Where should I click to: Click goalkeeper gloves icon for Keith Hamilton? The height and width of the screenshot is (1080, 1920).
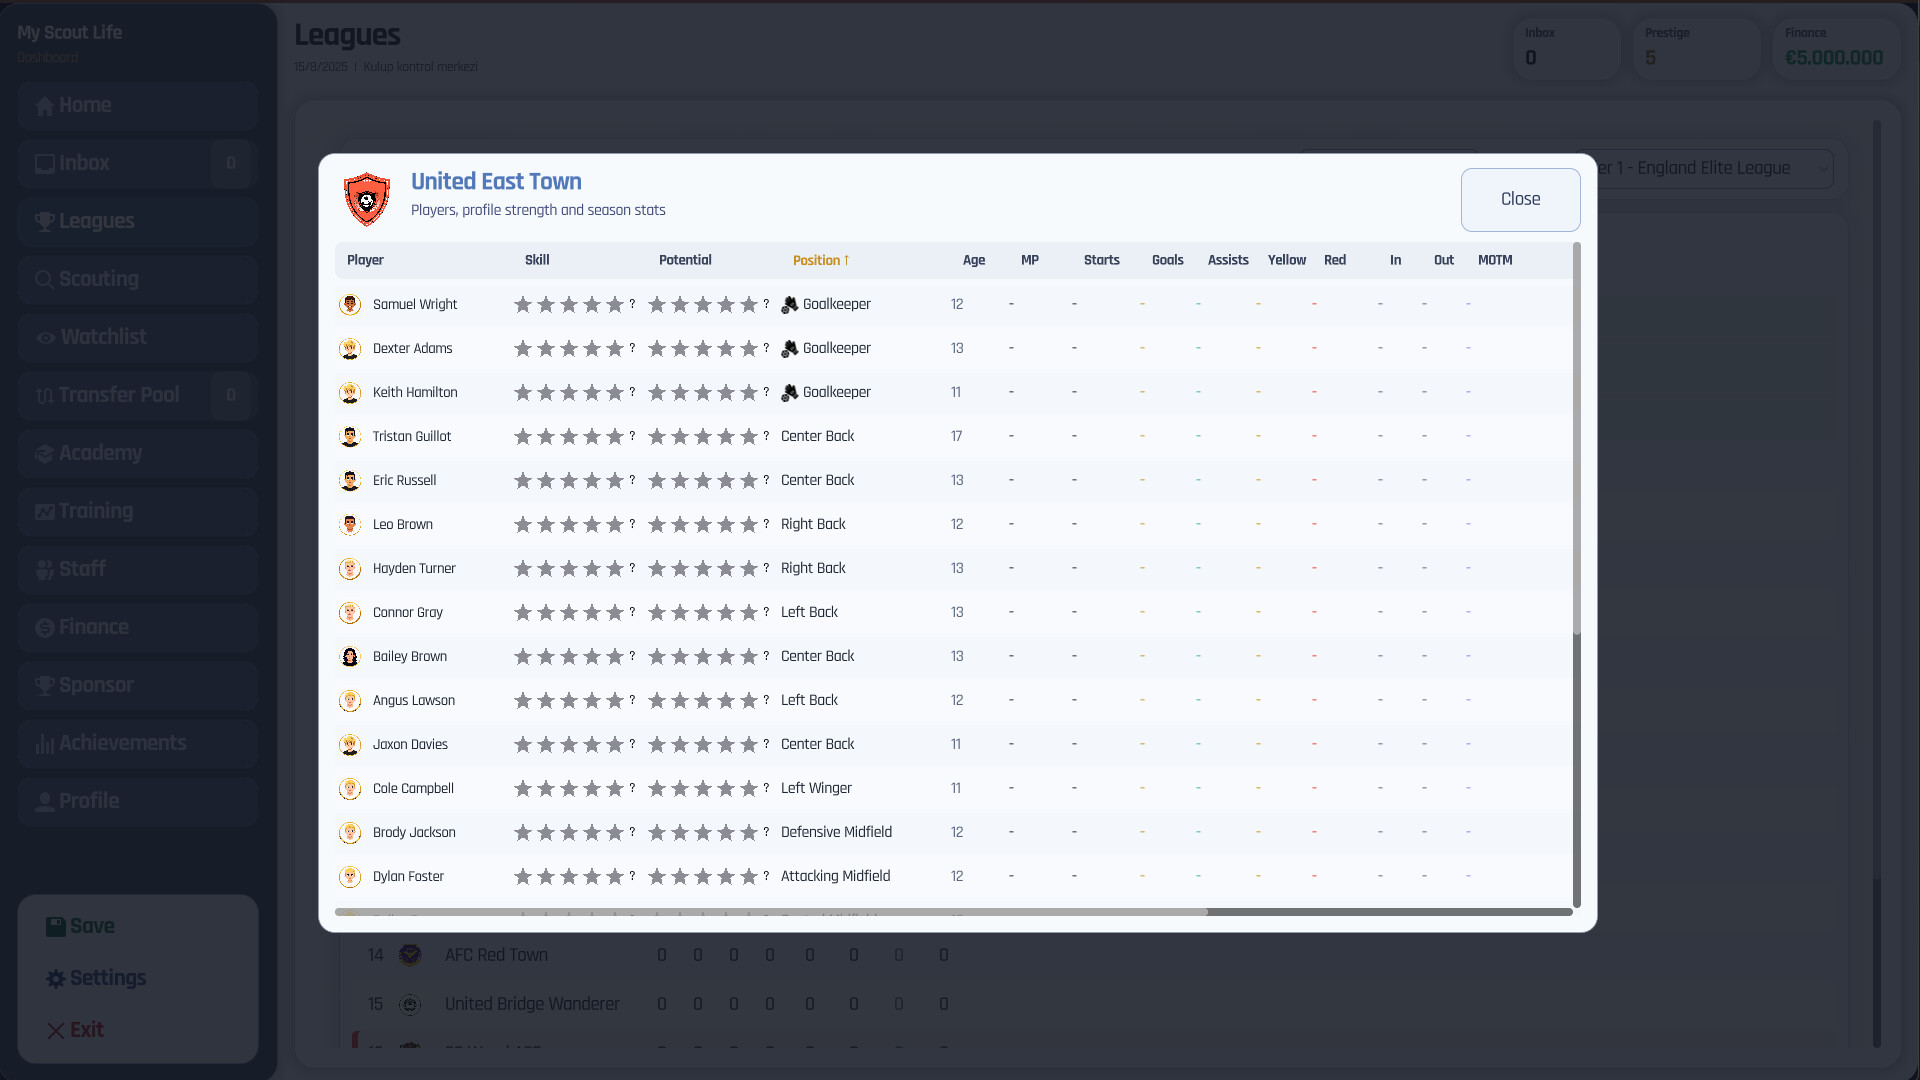pyautogui.click(x=790, y=393)
